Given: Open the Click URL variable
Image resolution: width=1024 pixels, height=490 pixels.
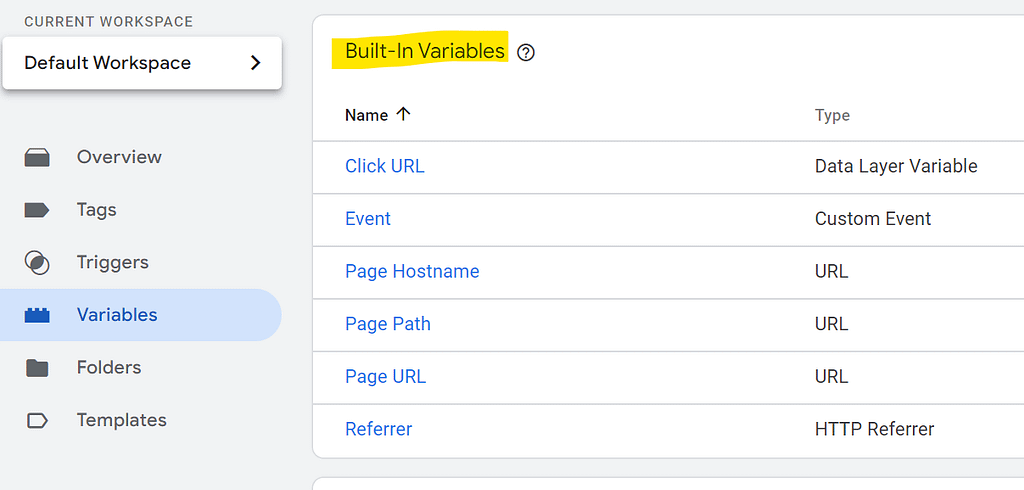Looking at the screenshot, I should pyautogui.click(x=385, y=166).
